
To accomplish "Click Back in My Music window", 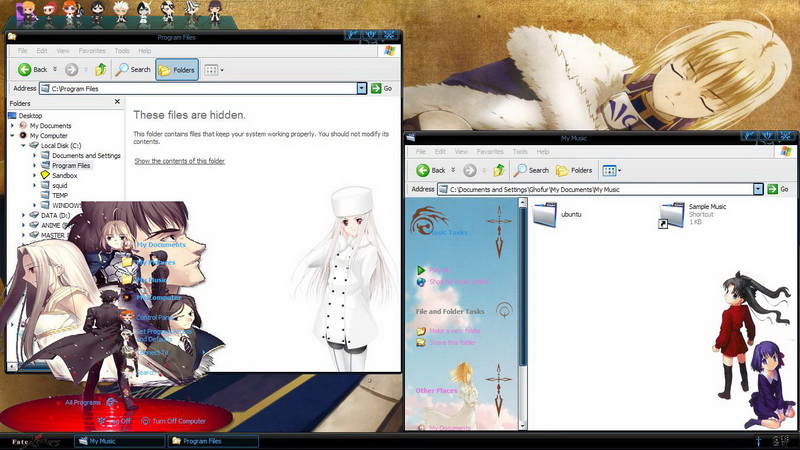I will point(431,170).
